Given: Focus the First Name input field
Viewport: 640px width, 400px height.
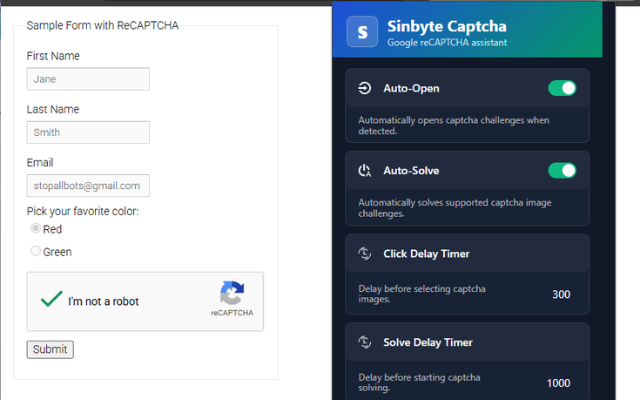Looking at the screenshot, I should point(88,79).
